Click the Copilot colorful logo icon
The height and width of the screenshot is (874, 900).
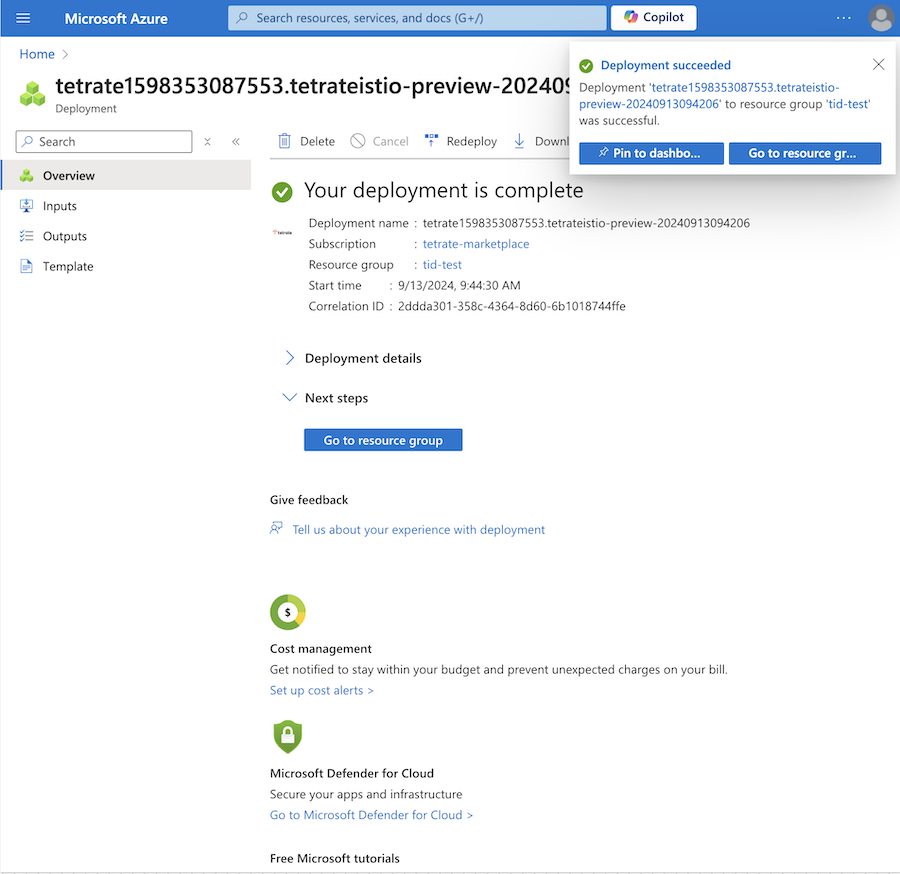coord(631,17)
